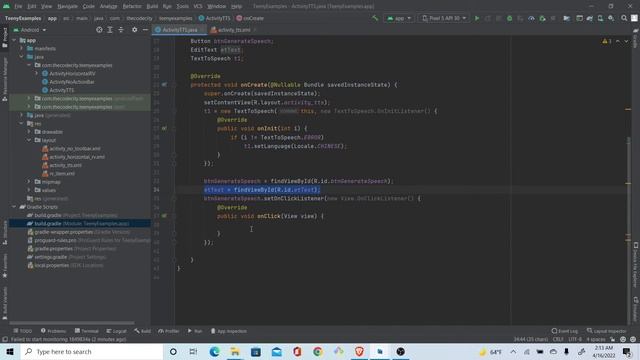This screenshot has width=640, height=360.
Task: Open the app run configuration dropdown
Action: click(399, 18)
